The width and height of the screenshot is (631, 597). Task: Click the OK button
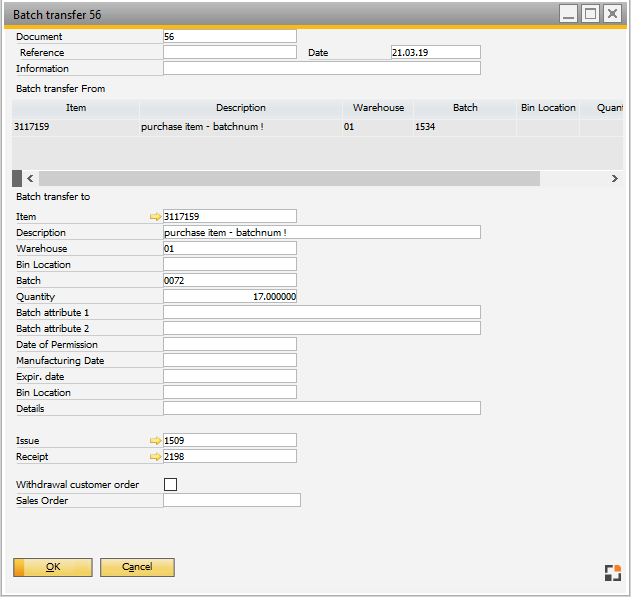[x=53, y=567]
